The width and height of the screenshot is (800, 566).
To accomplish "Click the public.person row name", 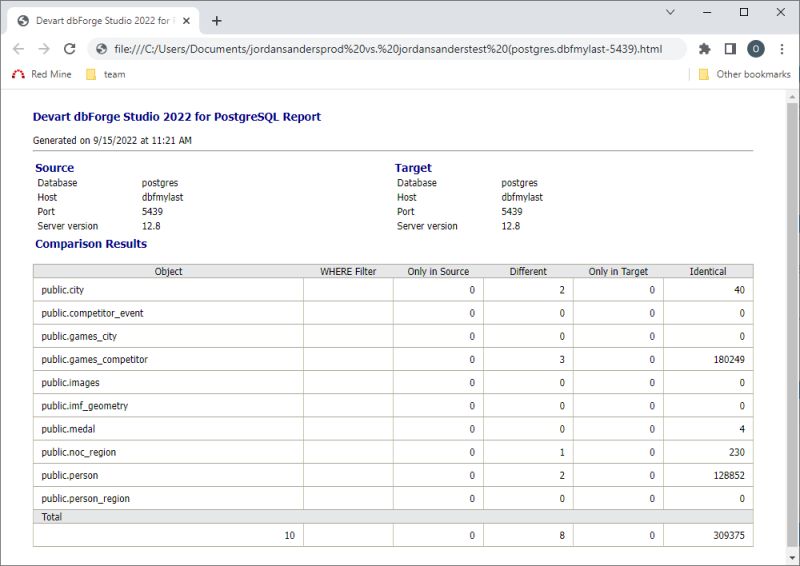I will pyautogui.click(x=70, y=476).
